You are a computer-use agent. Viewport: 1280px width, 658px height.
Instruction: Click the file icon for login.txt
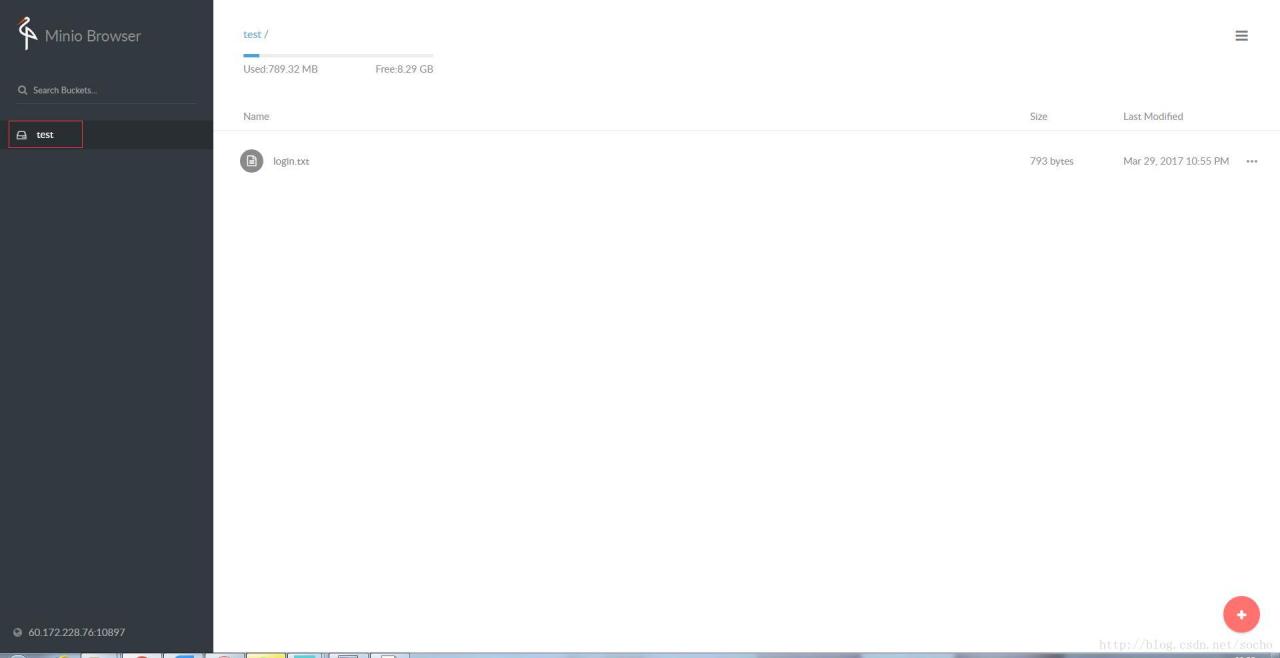251,161
